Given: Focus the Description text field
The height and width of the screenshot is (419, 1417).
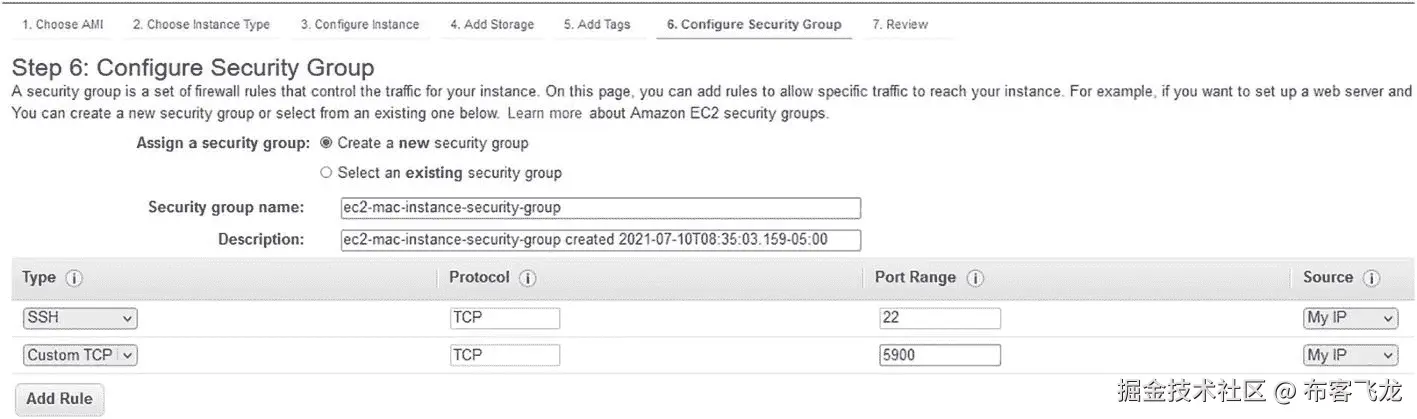Looking at the screenshot, I should click(x=600, y=240).
